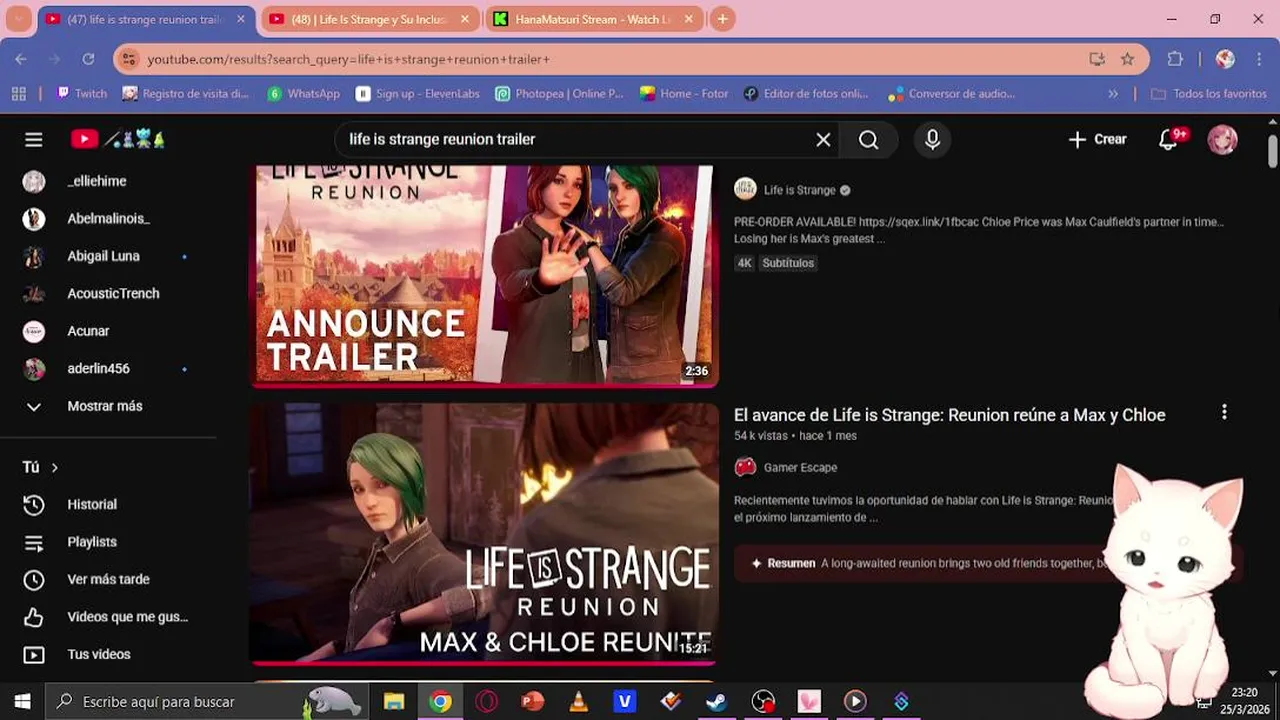Screen dimensions: 1280x720
Task: Open the tab search dropdown in Chrome
Action: pyautogui.click(x=18, y=19)
